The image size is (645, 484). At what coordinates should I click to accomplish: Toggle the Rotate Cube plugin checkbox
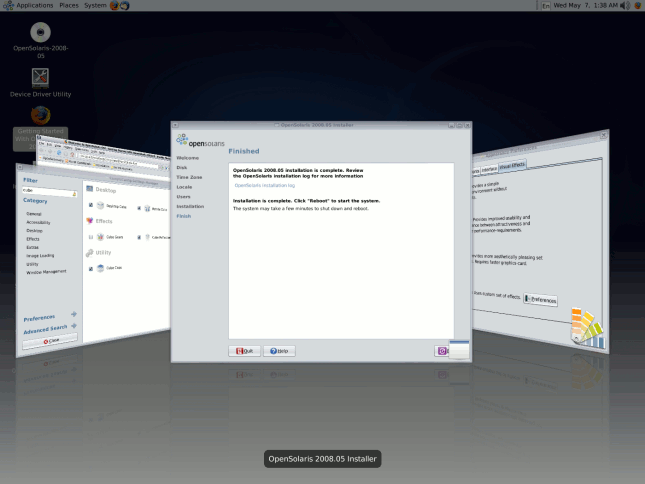click(x=139, y=208)
